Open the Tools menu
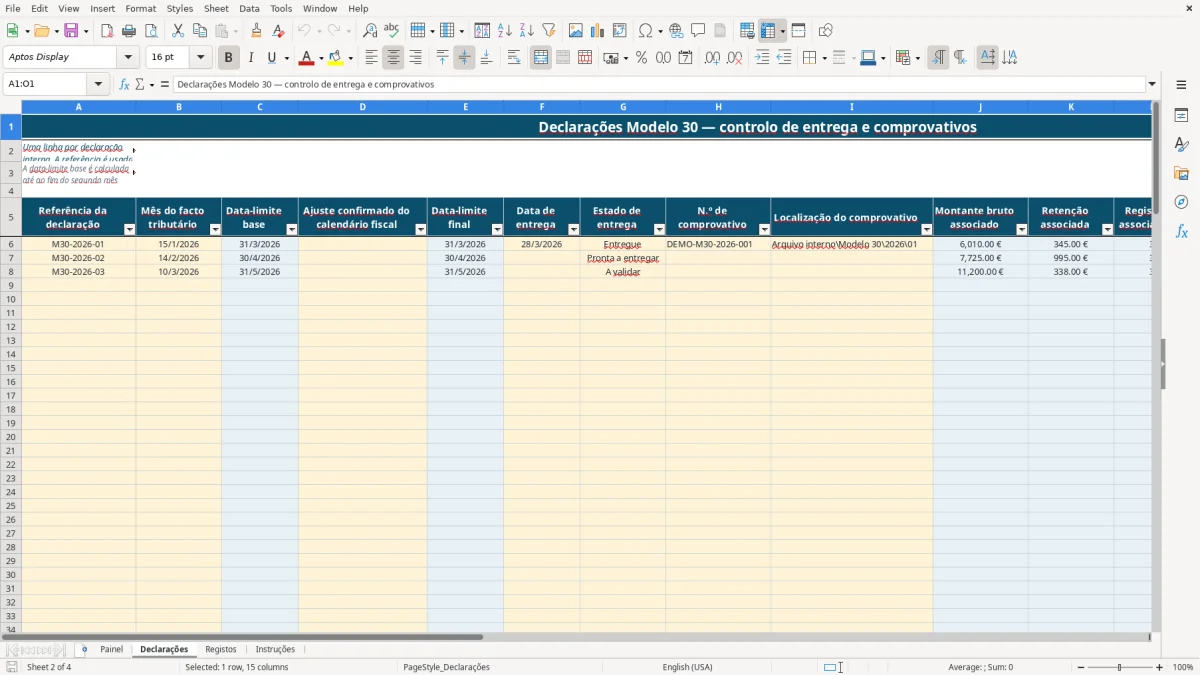The height and width of the screenshot is (675, 1200). pos(281,8)
